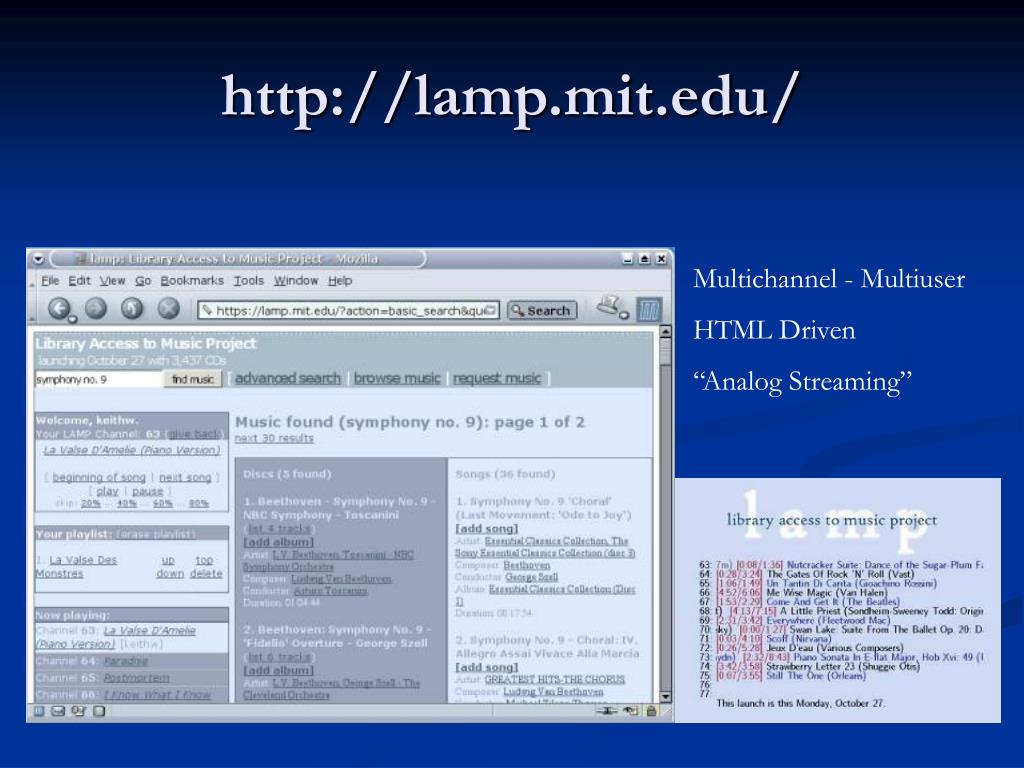
Task: Click 'list 4 tracks' under Toscanini disc
Action: (280, 529)
